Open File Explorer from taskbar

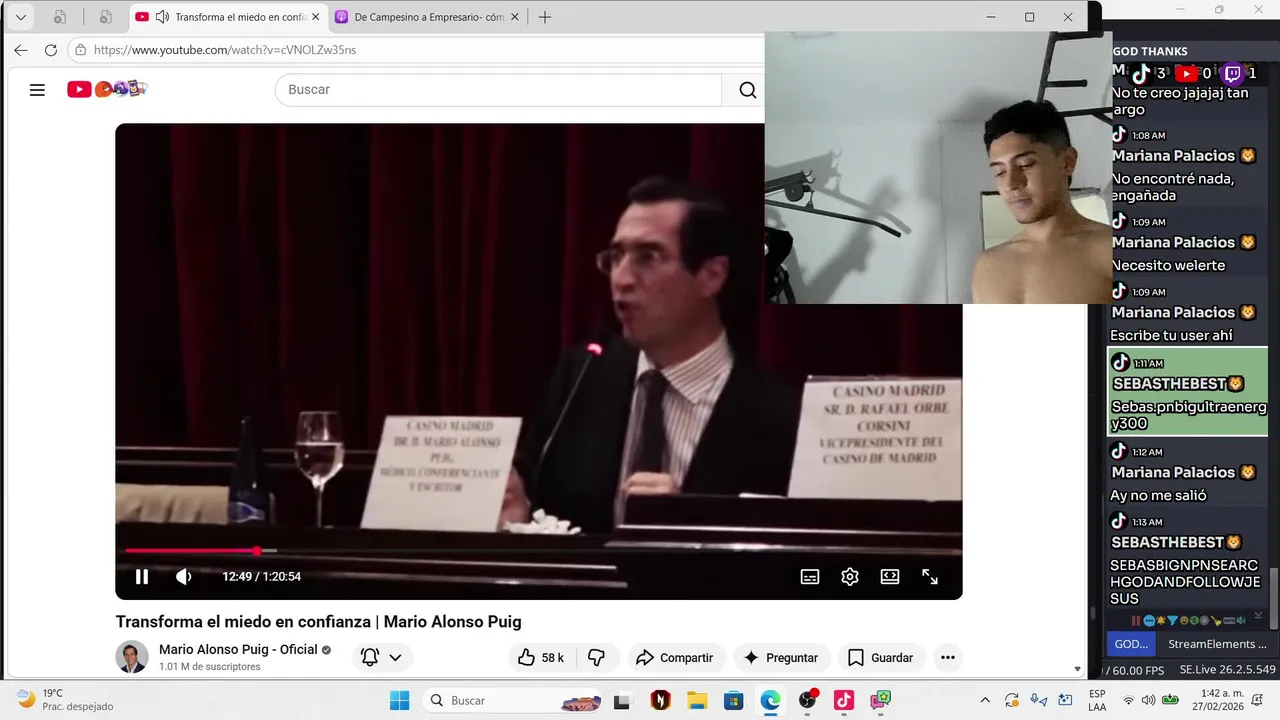click(697, 700)
